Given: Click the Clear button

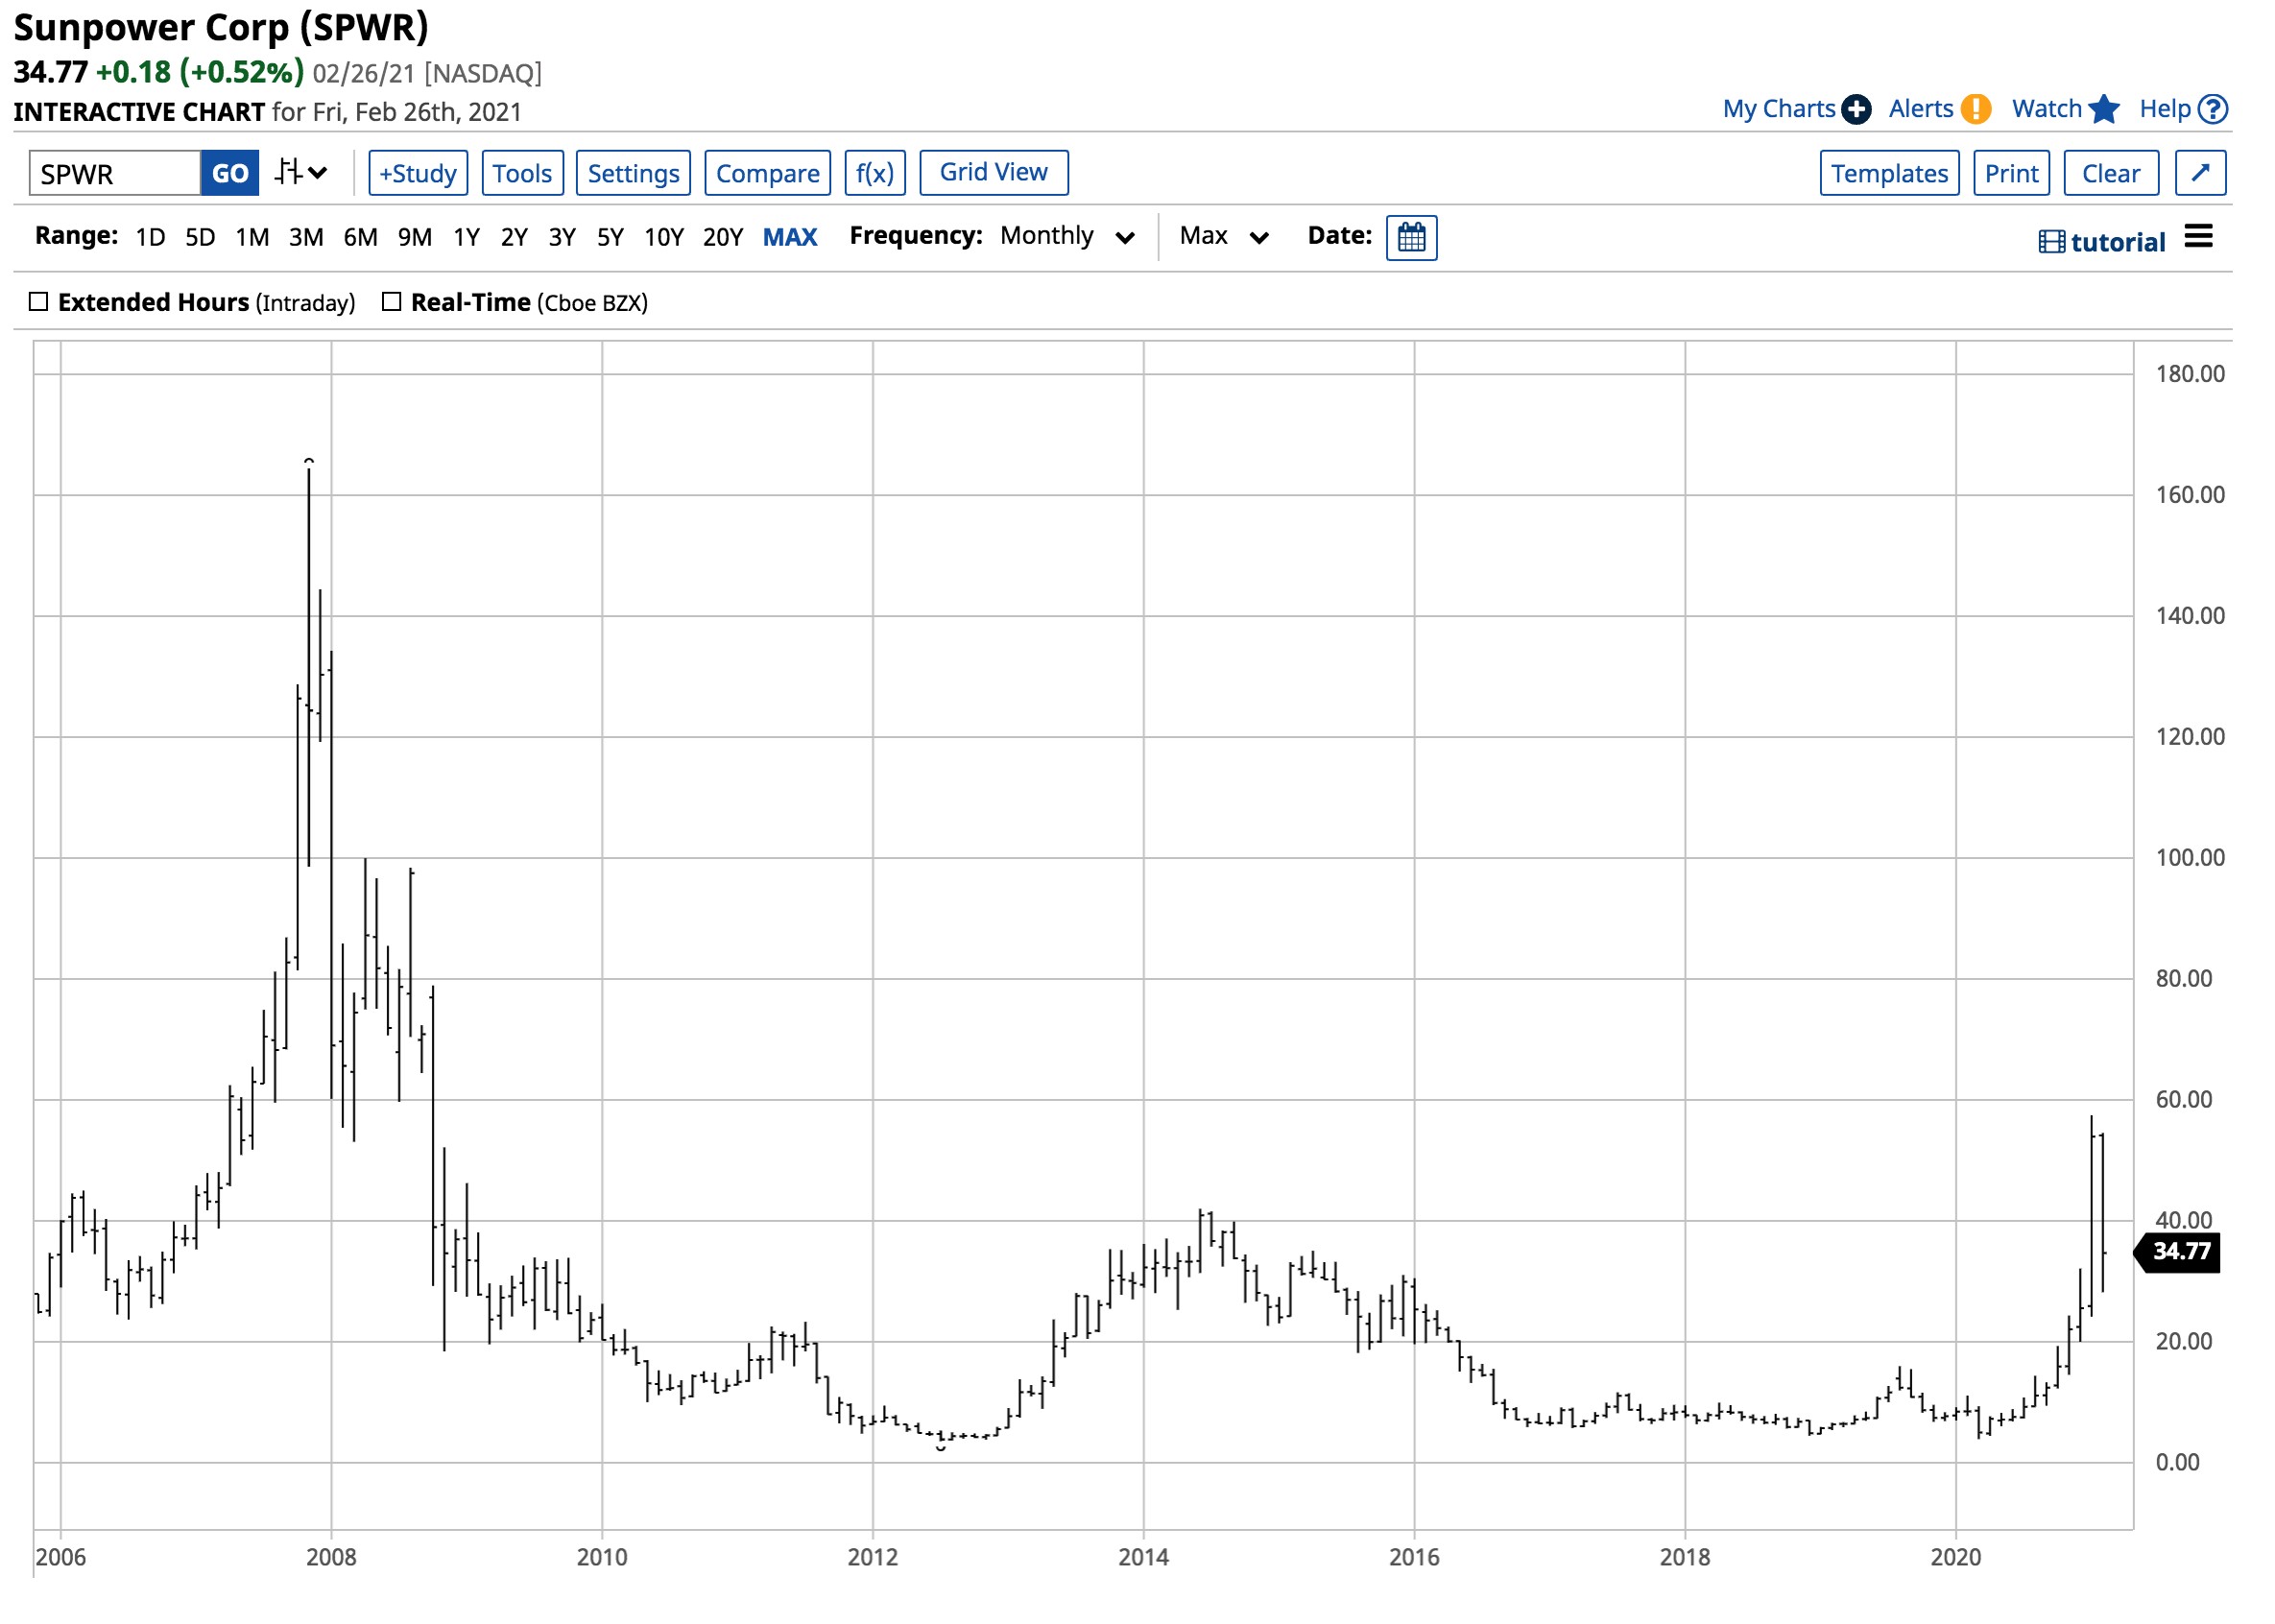Looking at the screenshot, I should click(x=2110, y=173).
